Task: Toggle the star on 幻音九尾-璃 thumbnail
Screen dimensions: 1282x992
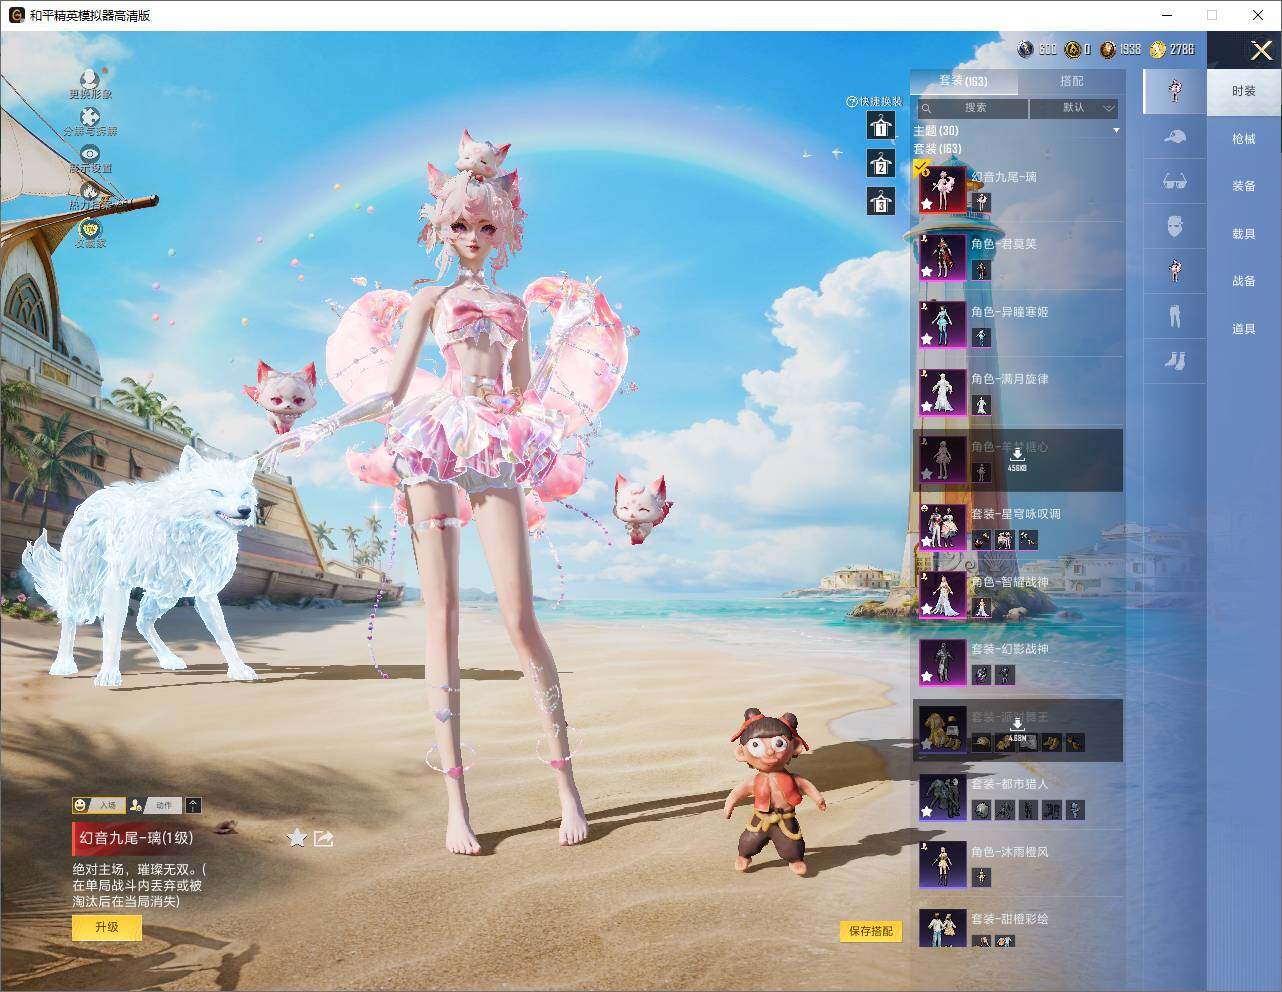Action: pos(927,204)
